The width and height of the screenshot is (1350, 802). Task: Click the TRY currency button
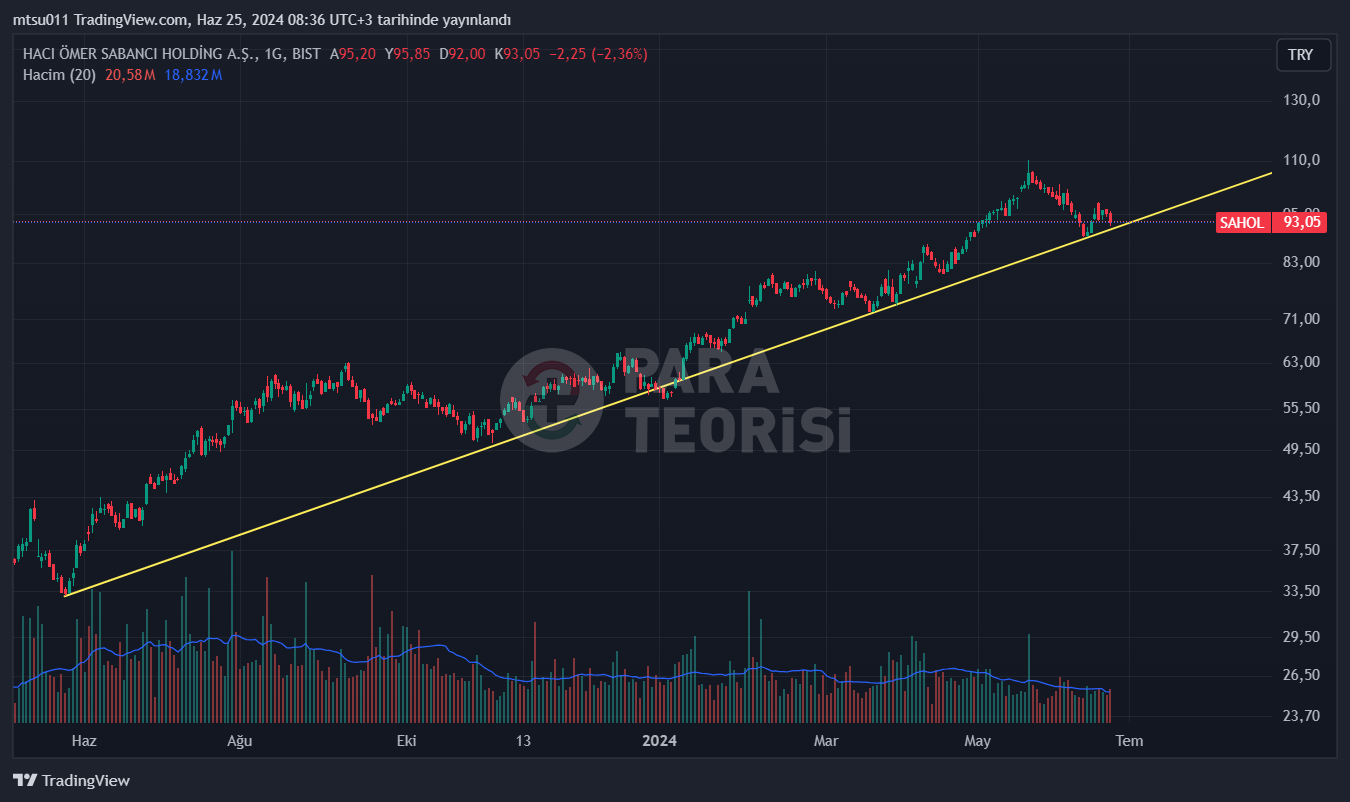tap(1303, 55)
